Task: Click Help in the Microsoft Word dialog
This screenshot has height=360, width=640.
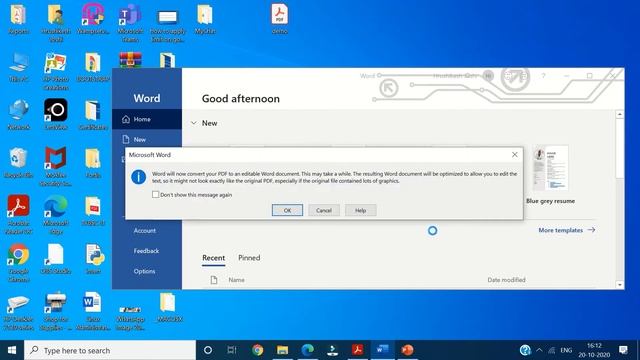Action: 360,210
